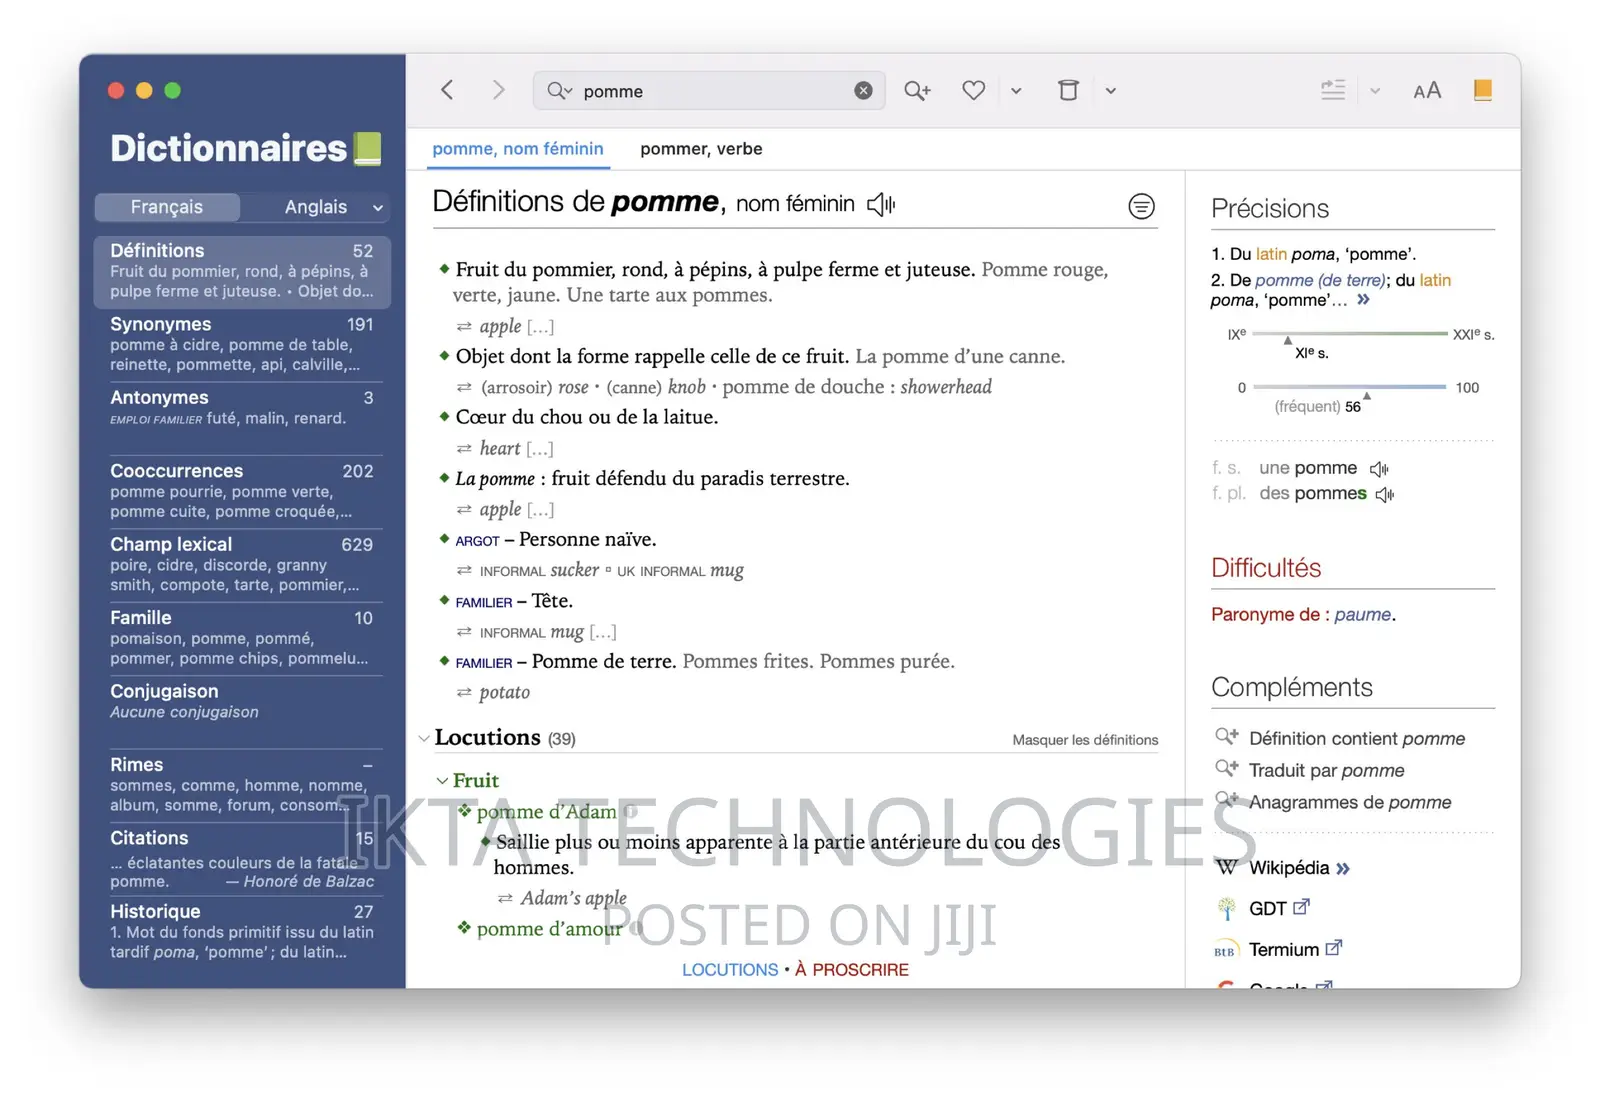This screenshot has height=1093, width=1600.
Task: Expand the apple translation under Fruit du pommier
Action: pos(540,327)
